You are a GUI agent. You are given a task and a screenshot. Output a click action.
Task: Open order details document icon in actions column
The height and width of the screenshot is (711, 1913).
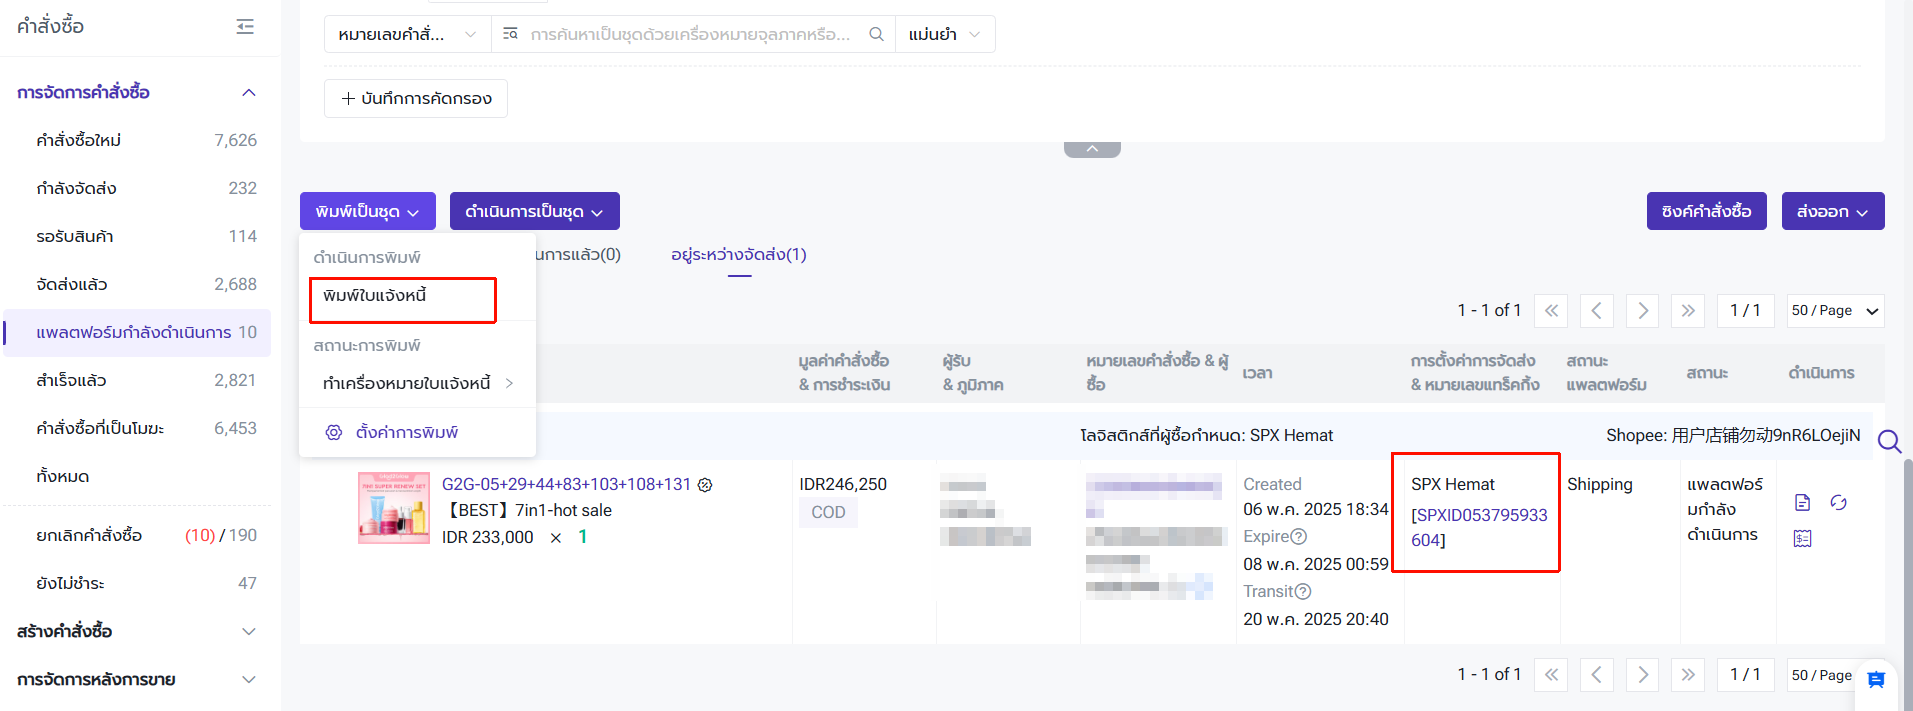click(1802, 502)
